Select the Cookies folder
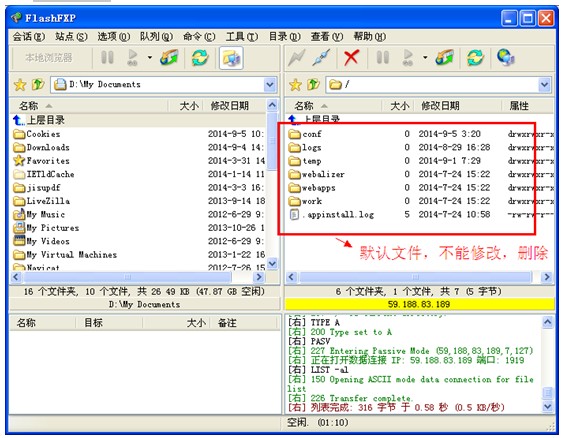Image resolution: width=561 pixels, height=438 pixels. click(36, 134)
